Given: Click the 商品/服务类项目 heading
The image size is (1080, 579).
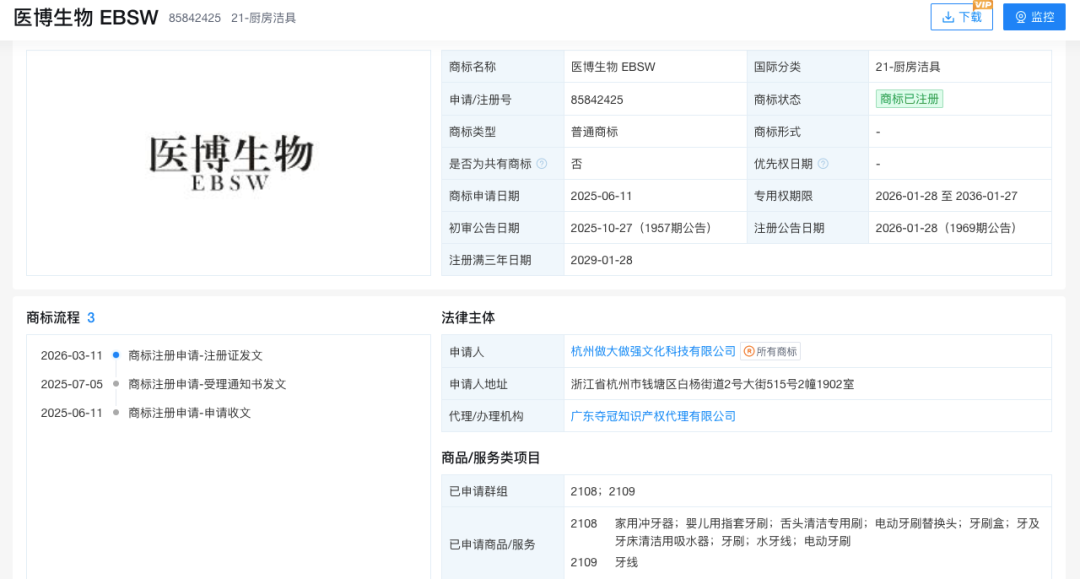Looking at the screenshot, I should (x=491, y=458).
